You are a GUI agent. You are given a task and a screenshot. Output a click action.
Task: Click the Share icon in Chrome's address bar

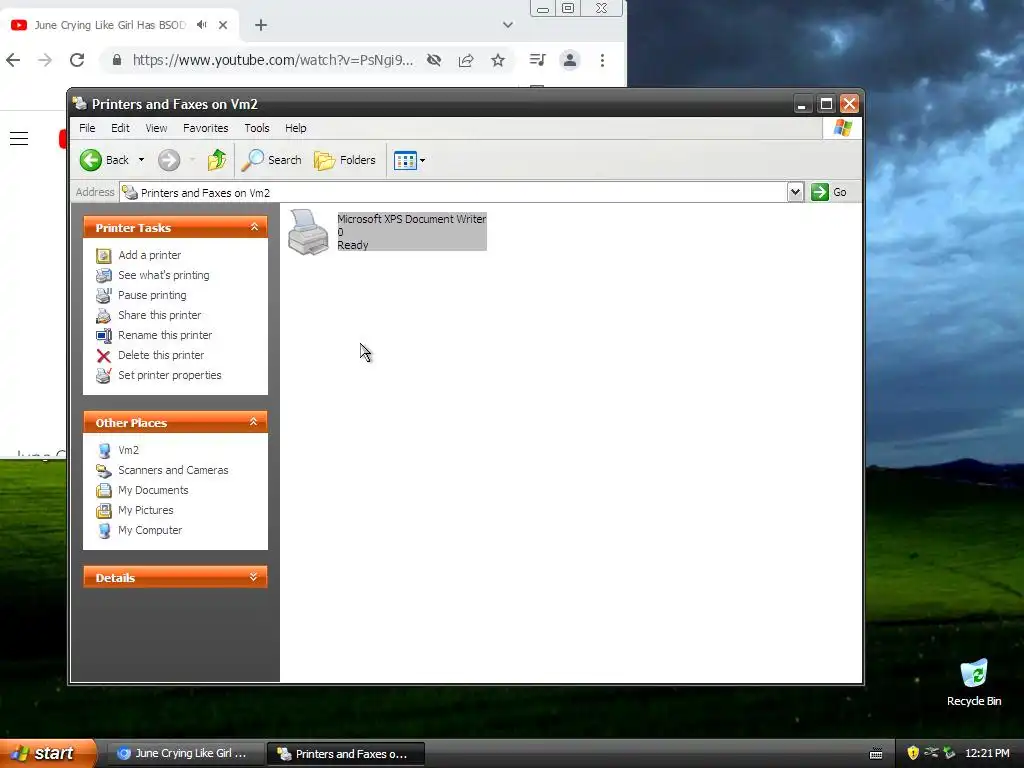click(x=466, y=60)
